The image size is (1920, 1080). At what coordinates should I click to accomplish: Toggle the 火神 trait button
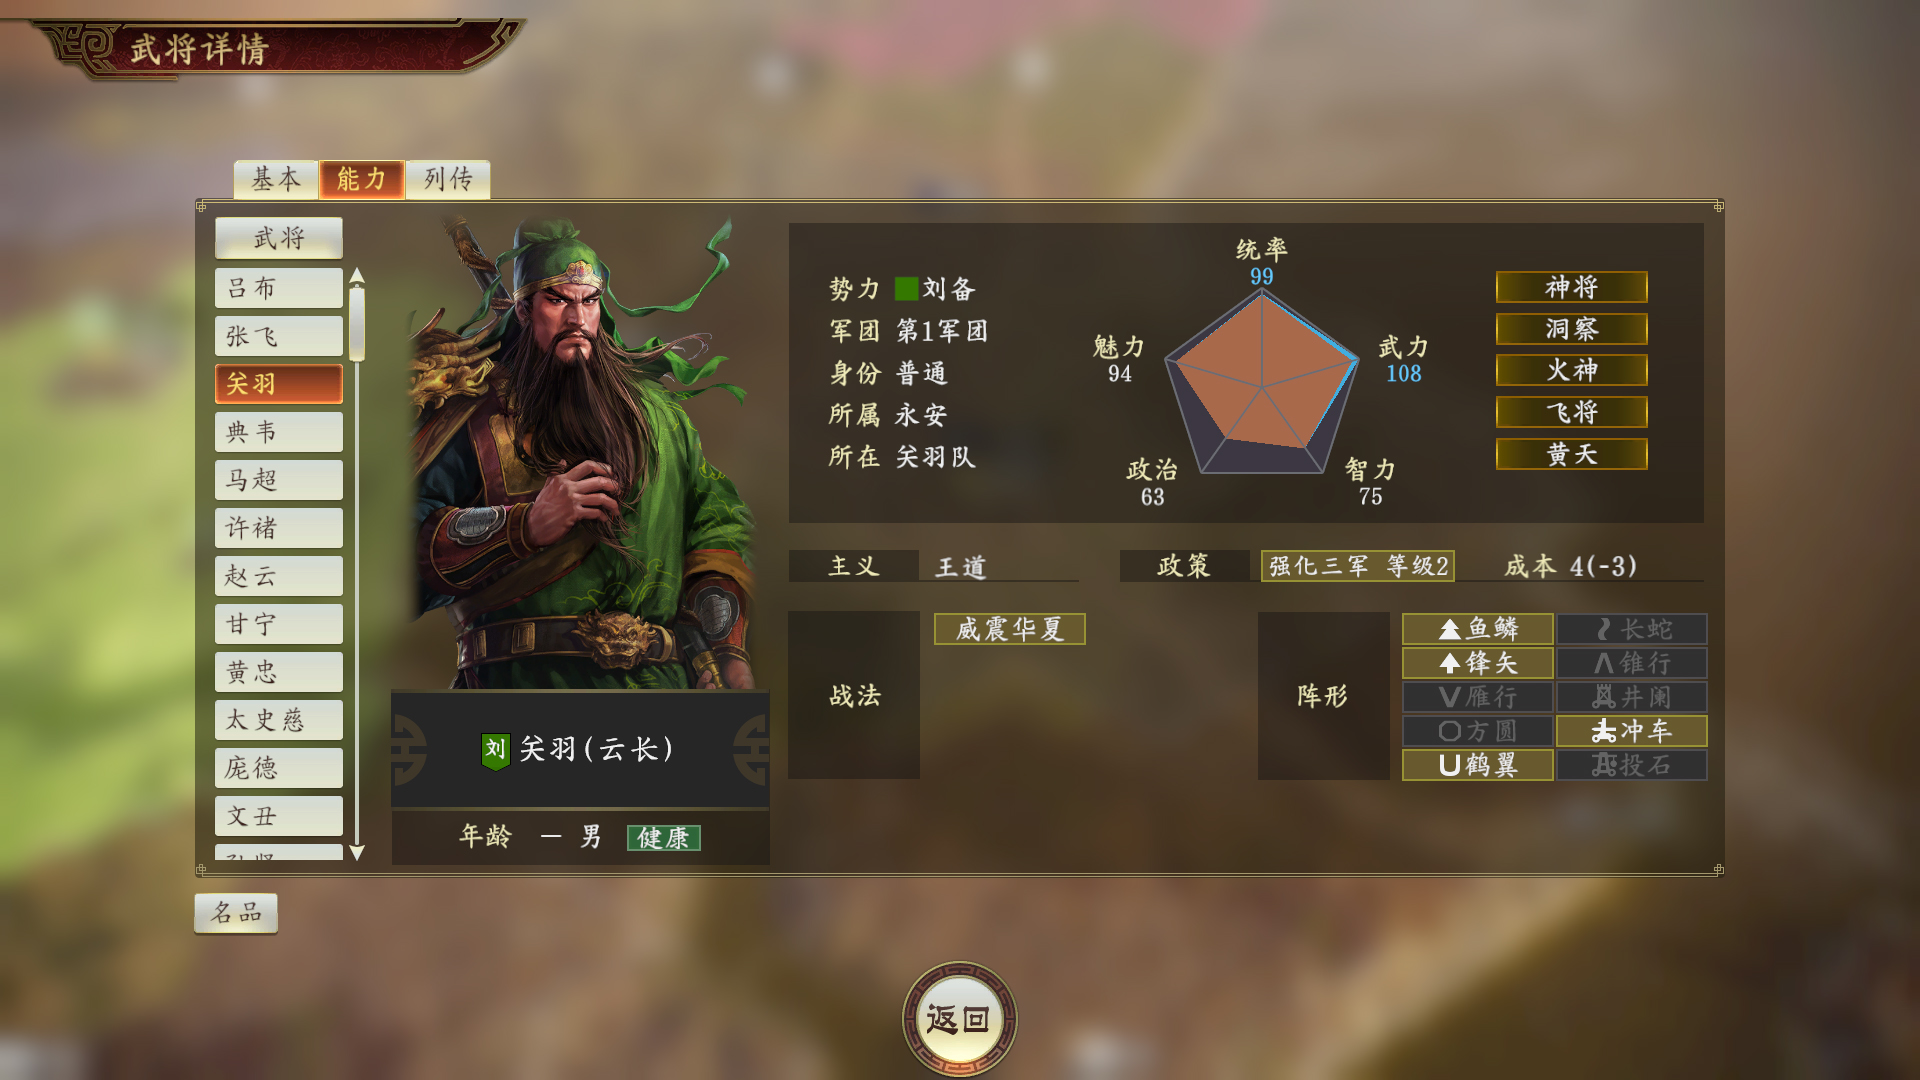click(1571, 370)
